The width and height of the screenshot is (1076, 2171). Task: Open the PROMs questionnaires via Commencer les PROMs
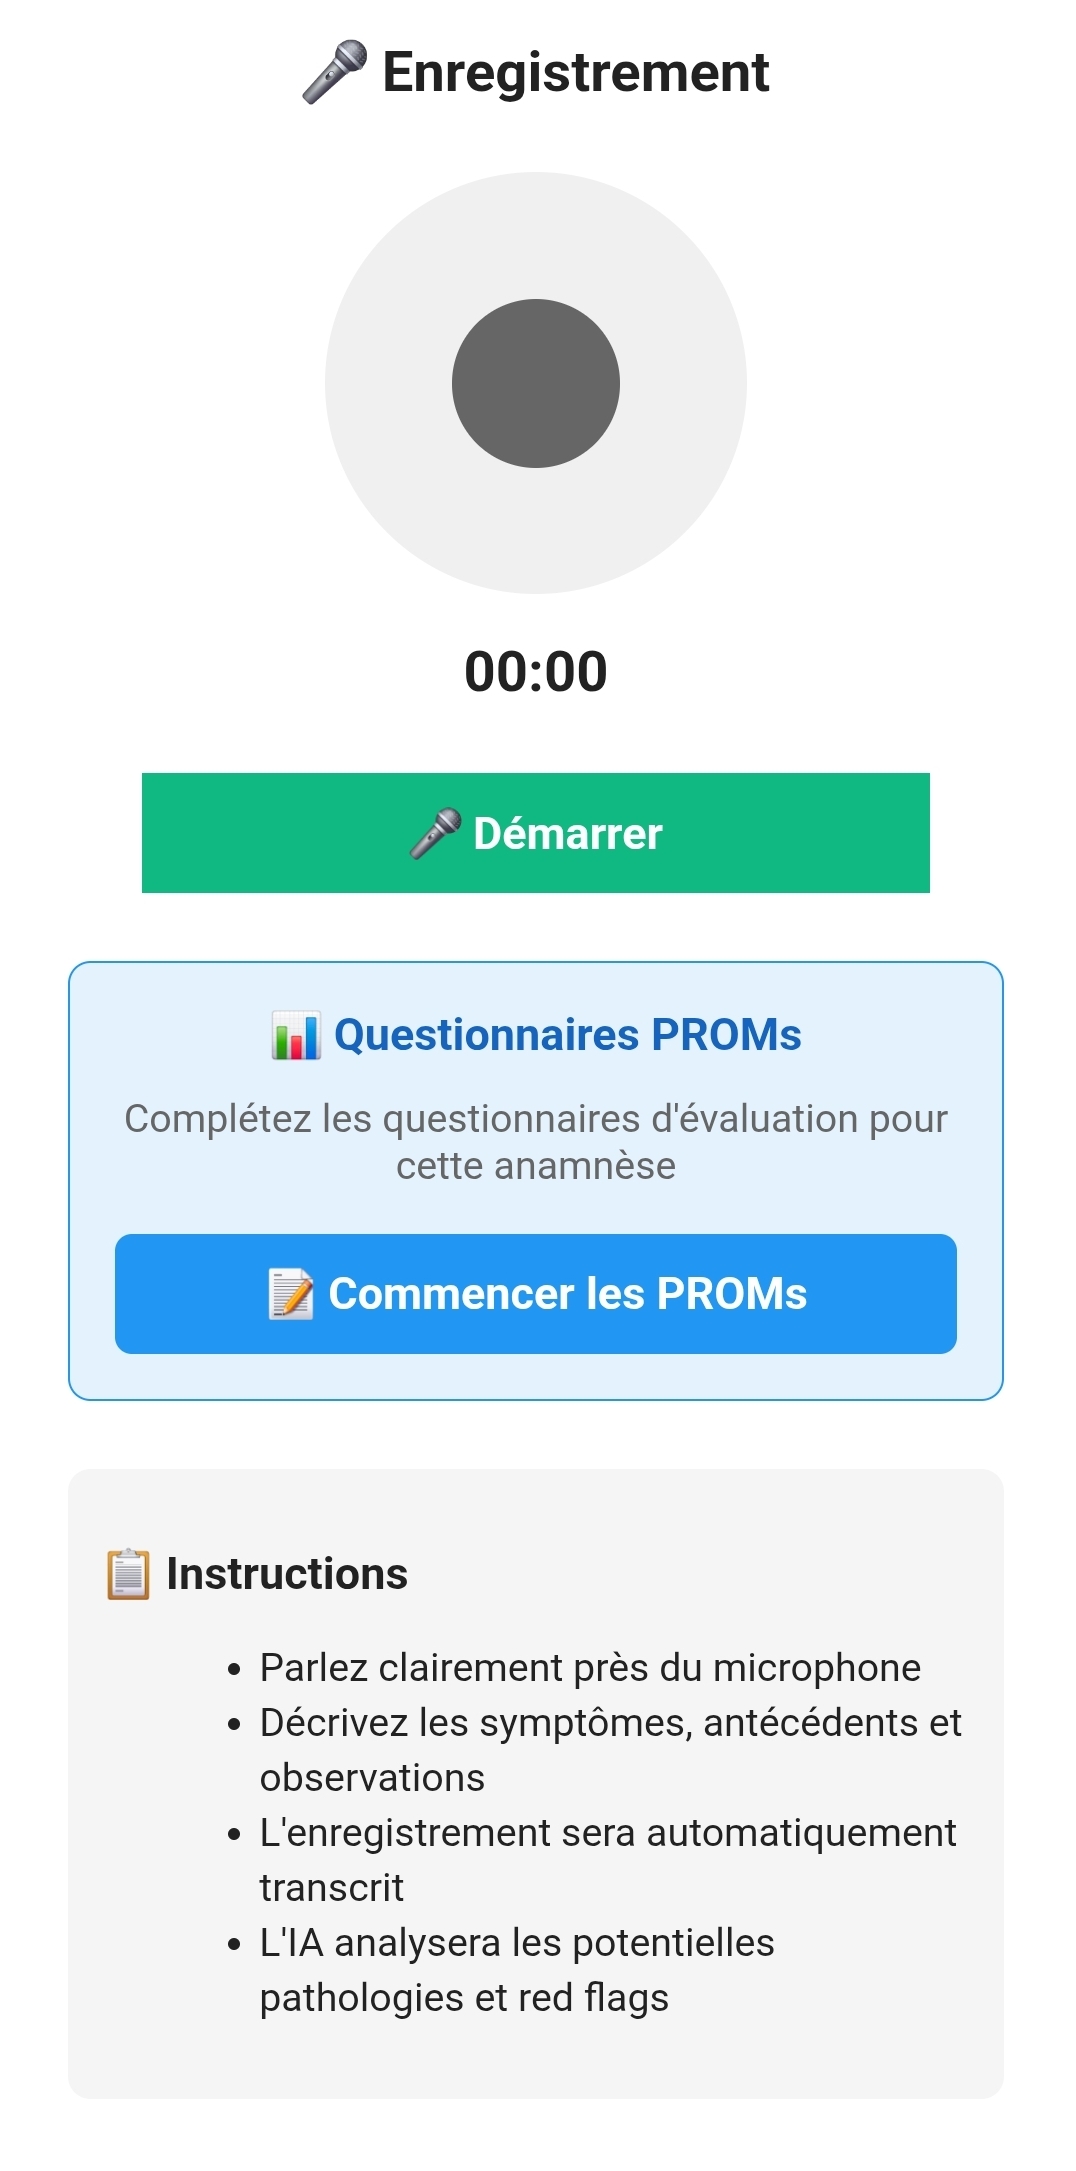click(538, 1294)
